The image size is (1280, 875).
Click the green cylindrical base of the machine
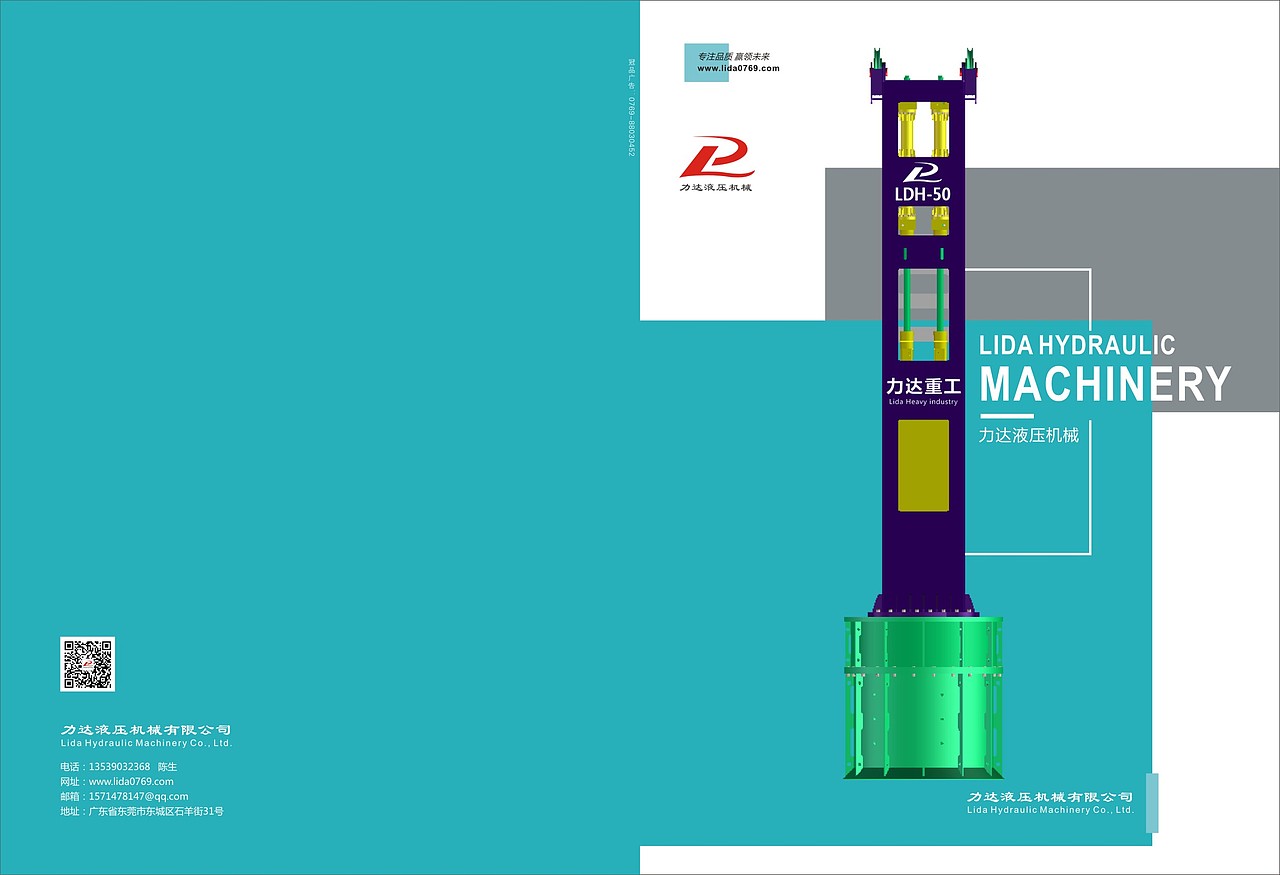click(923, 697)
